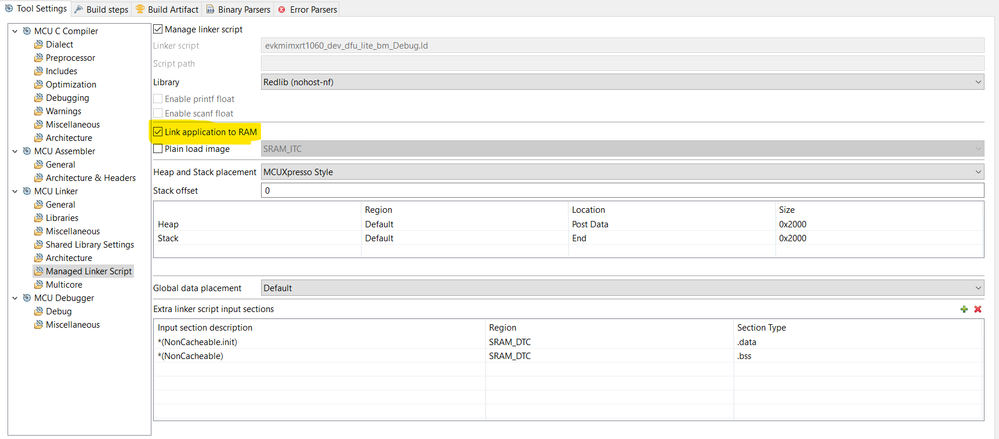The image size is (999, 439).
Task: Open Global data placement dropdown
Action: (621, 288)
